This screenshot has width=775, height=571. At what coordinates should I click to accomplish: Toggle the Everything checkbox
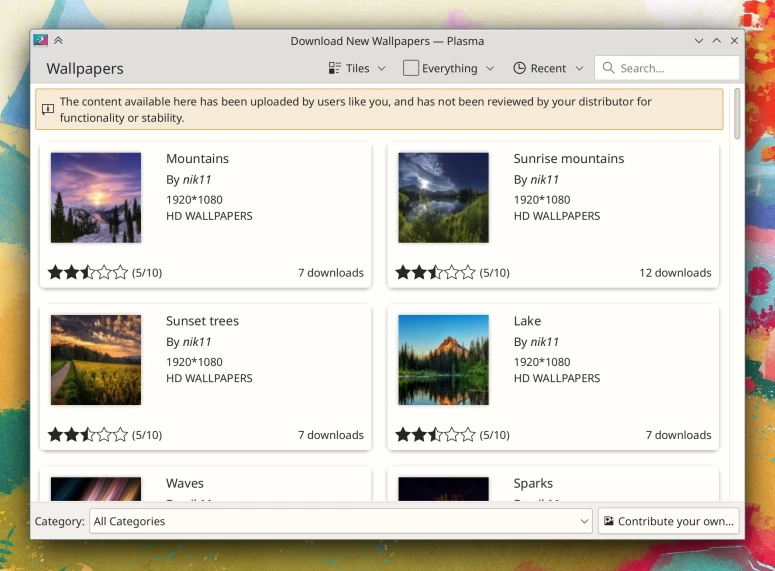411,68
